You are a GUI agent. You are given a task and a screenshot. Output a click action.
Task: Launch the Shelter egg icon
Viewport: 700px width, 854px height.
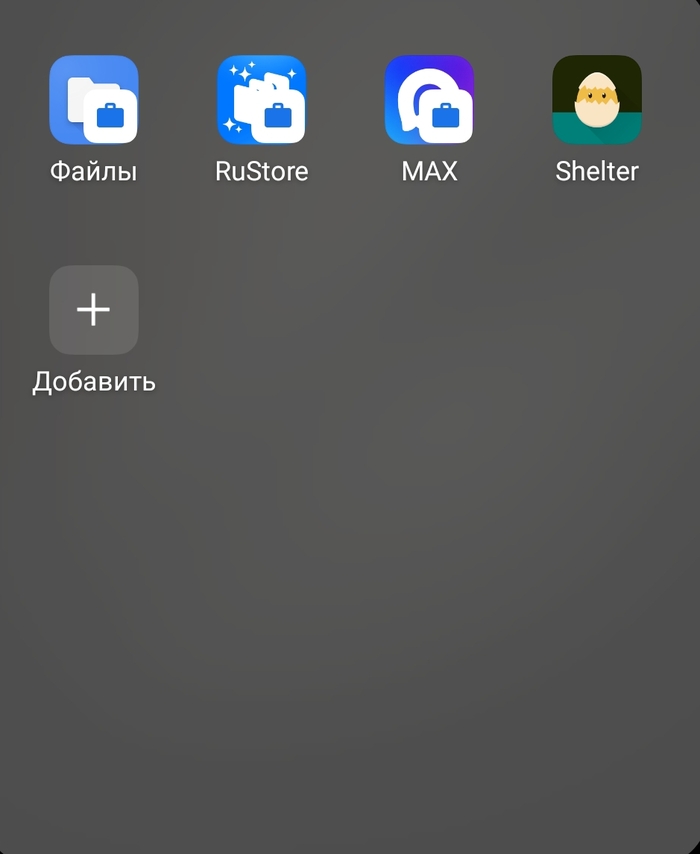coord(597,100)
